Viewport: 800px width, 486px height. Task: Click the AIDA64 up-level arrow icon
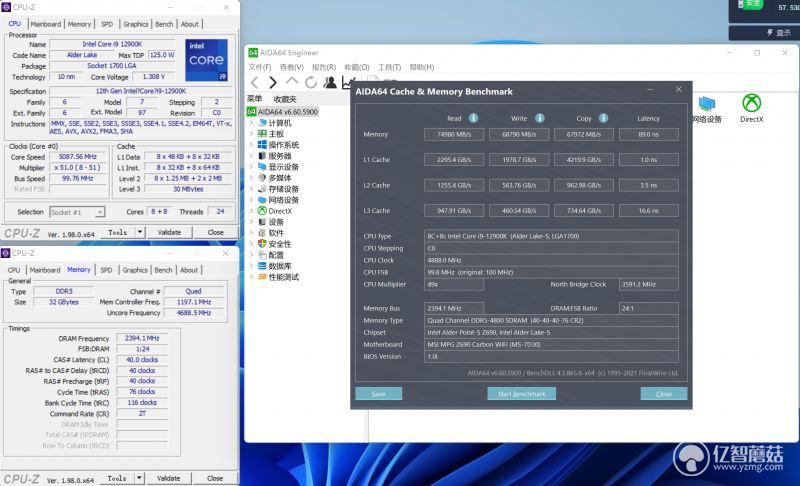click(x=292, y=82)
